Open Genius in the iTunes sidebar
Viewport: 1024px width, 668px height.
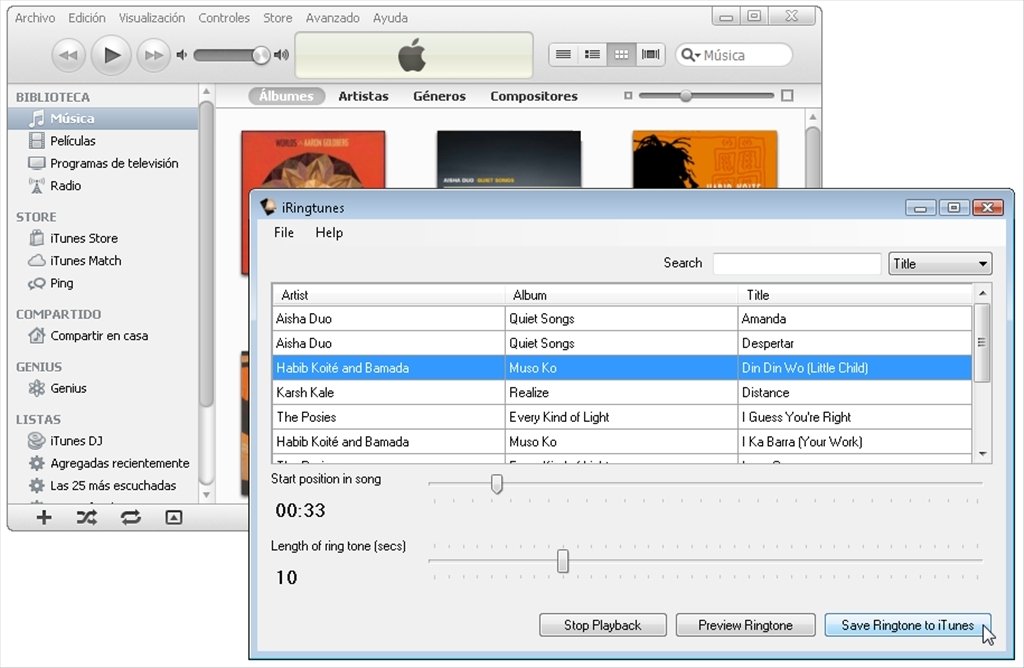103,388
